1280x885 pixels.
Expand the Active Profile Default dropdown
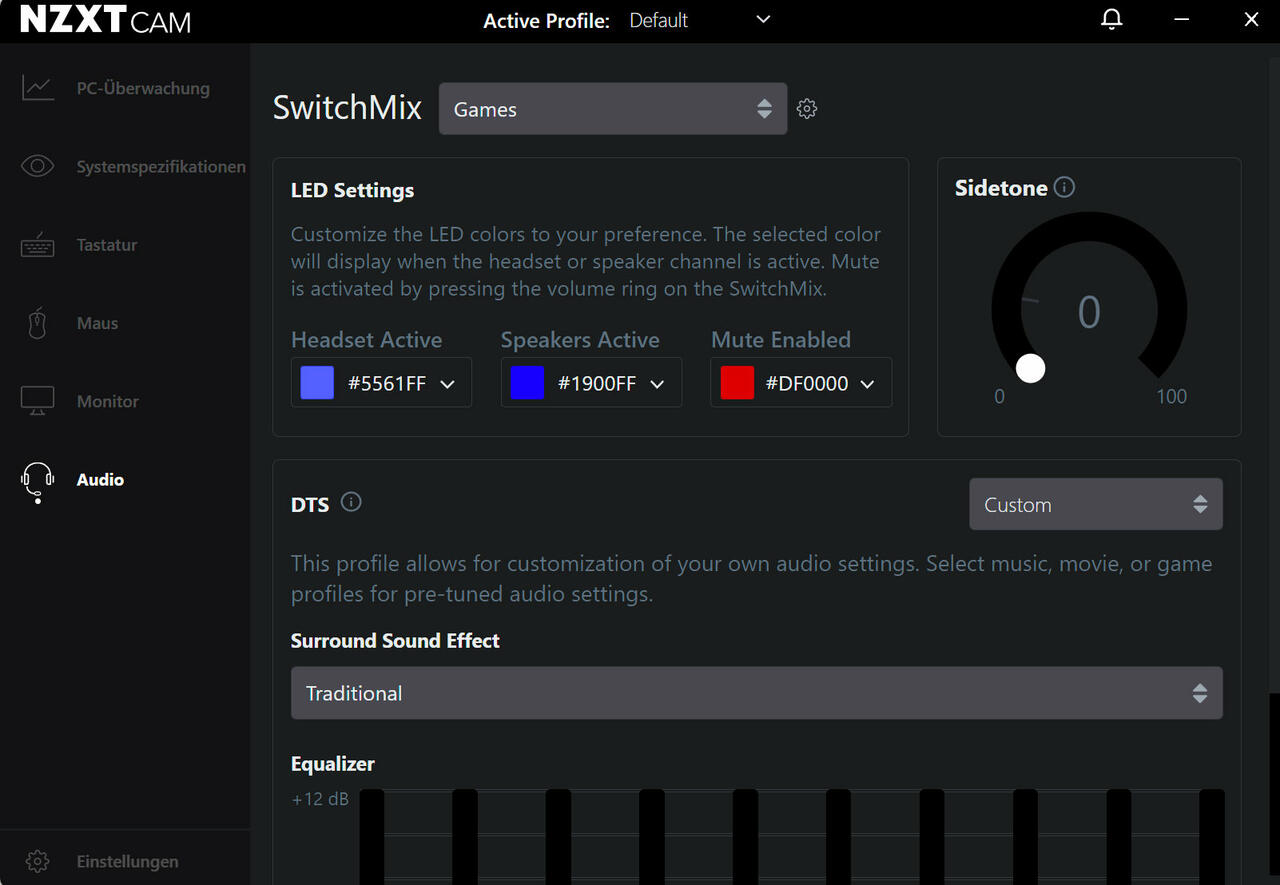[x=700, y=20]
